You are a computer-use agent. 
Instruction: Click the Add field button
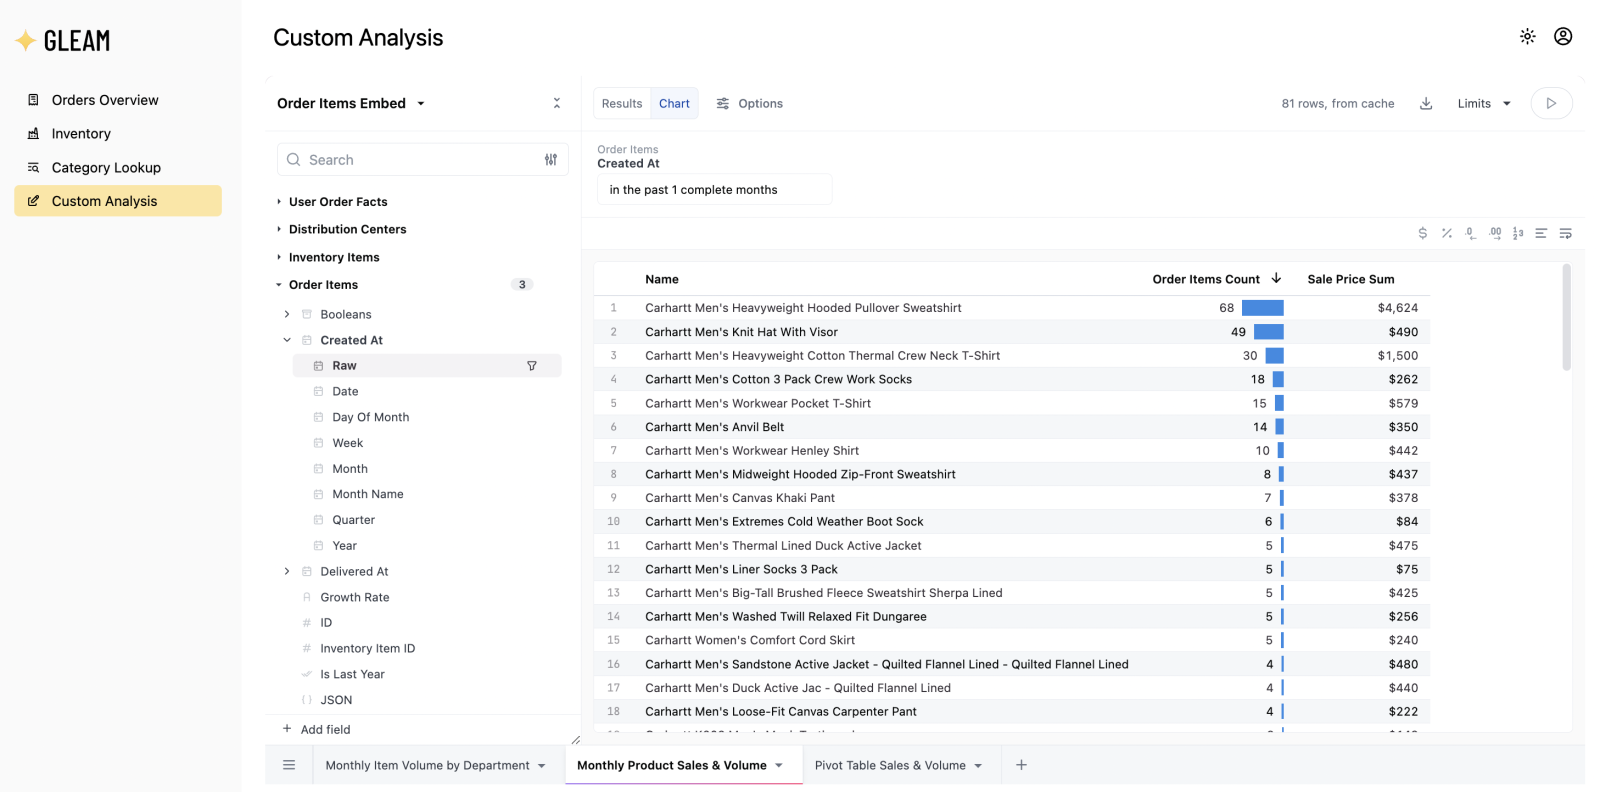click(316, 729)
